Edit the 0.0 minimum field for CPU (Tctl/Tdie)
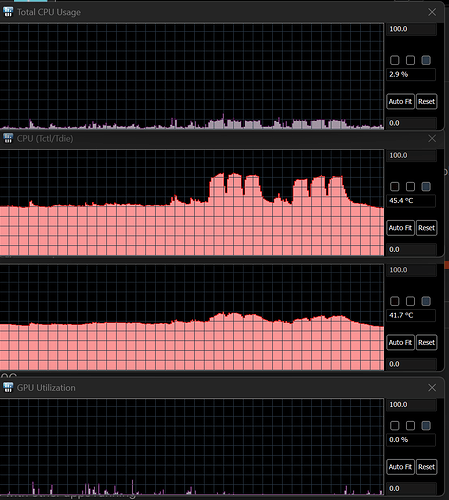Image resolution: width=449 pixels, height=500 pixels. click(x=411, y=249)
